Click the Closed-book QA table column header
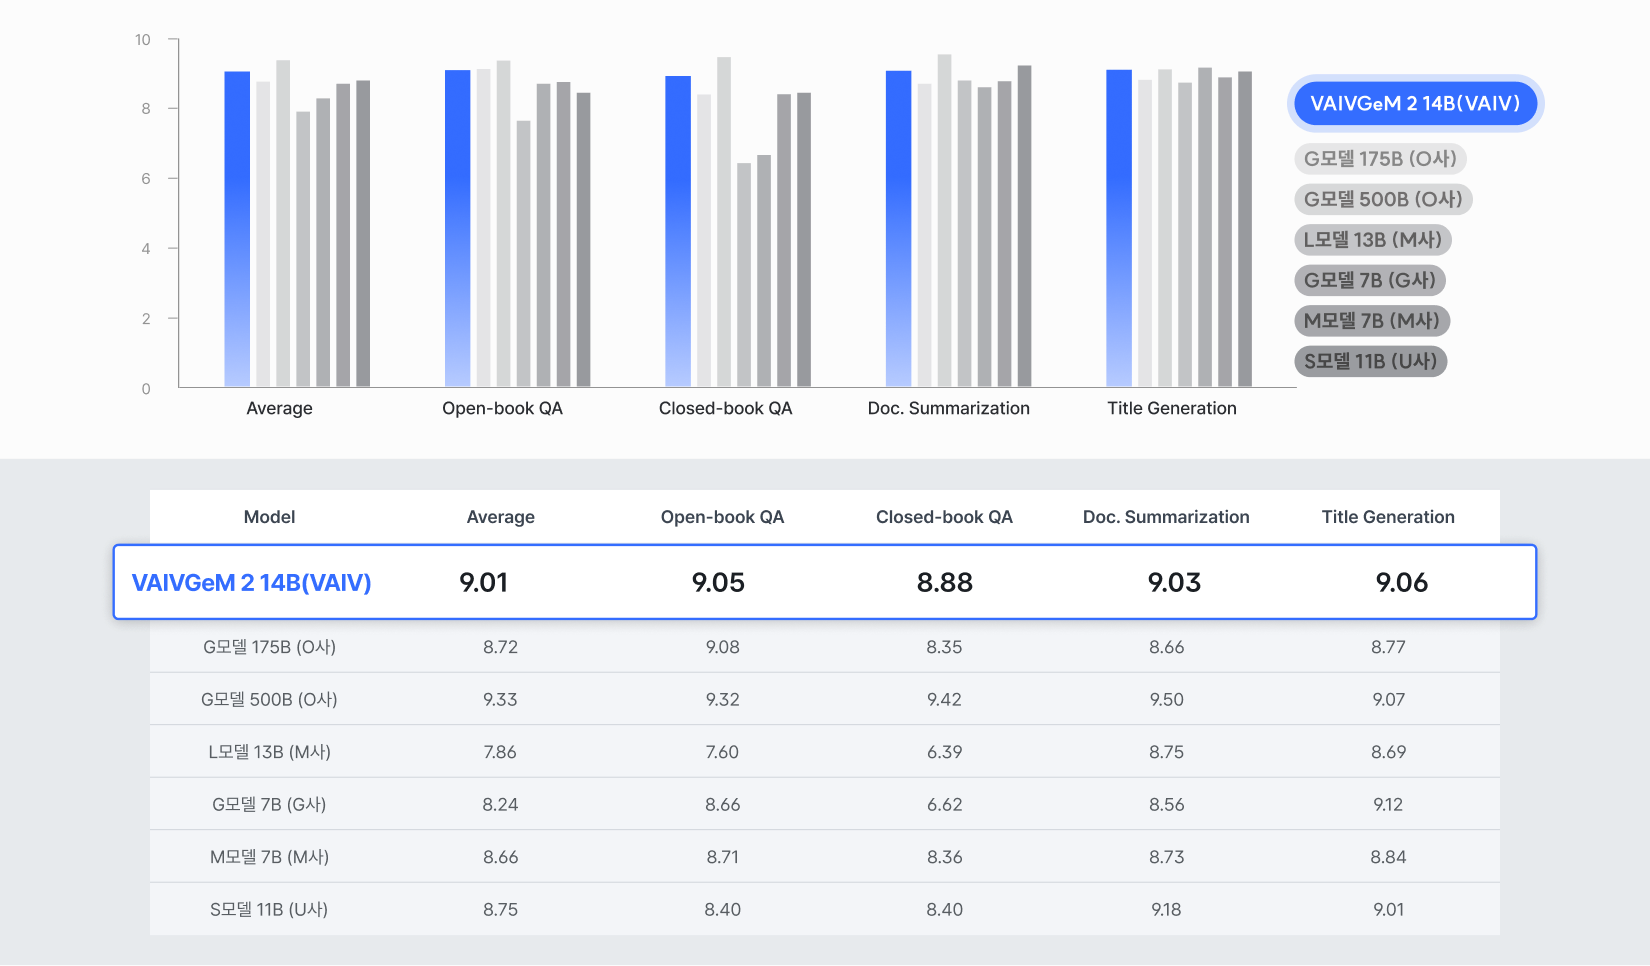This screenshot has width=1650, height=966. (944, 517)
